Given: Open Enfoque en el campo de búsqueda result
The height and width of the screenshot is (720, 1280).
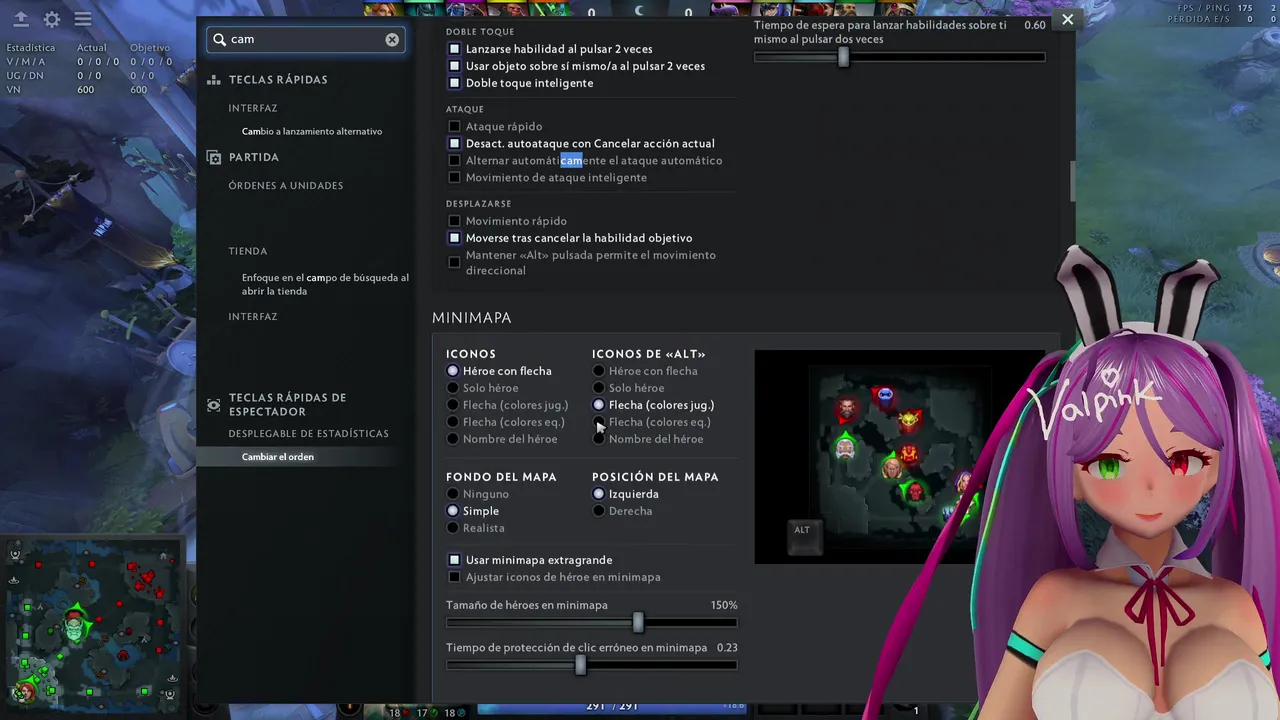Looking at the screenshot, I should click(325, 285).
